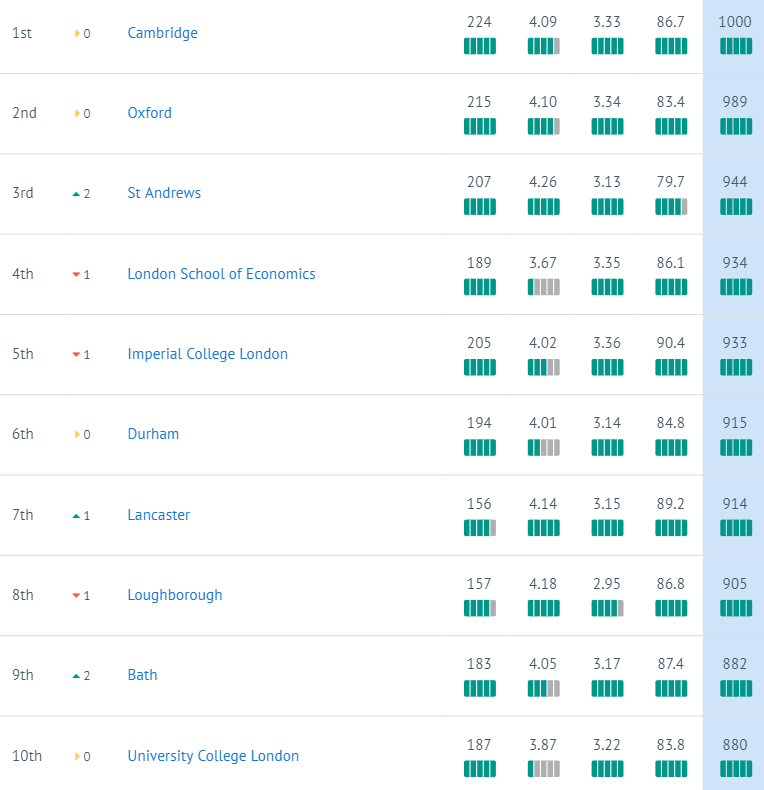This screenshot has height=790, width=764.
Task: Click LSE bar indicator under 3.67
Action: click(543, 287)
